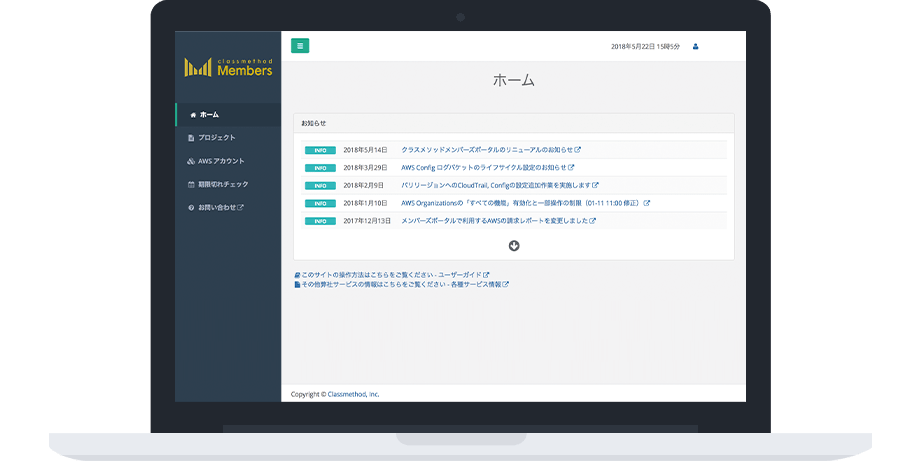Select ホーム in the sidebar

point(209,115)
